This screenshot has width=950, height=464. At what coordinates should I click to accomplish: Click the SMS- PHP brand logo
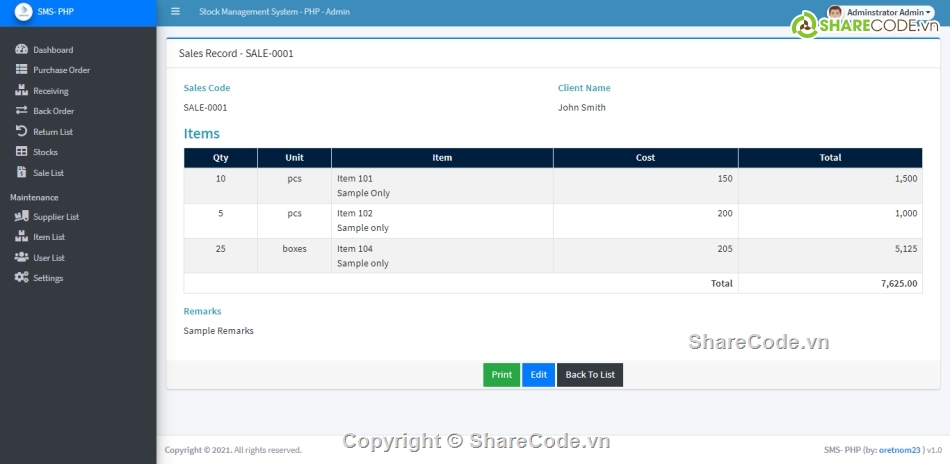[22, 12]
